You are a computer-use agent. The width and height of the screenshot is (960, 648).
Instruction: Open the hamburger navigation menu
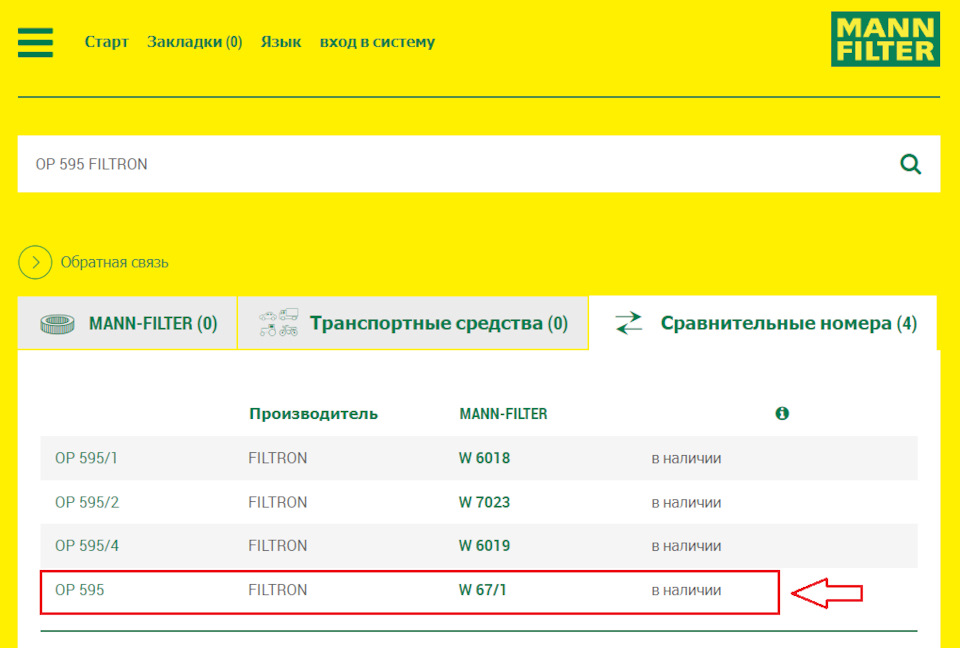tap(35, 42)
